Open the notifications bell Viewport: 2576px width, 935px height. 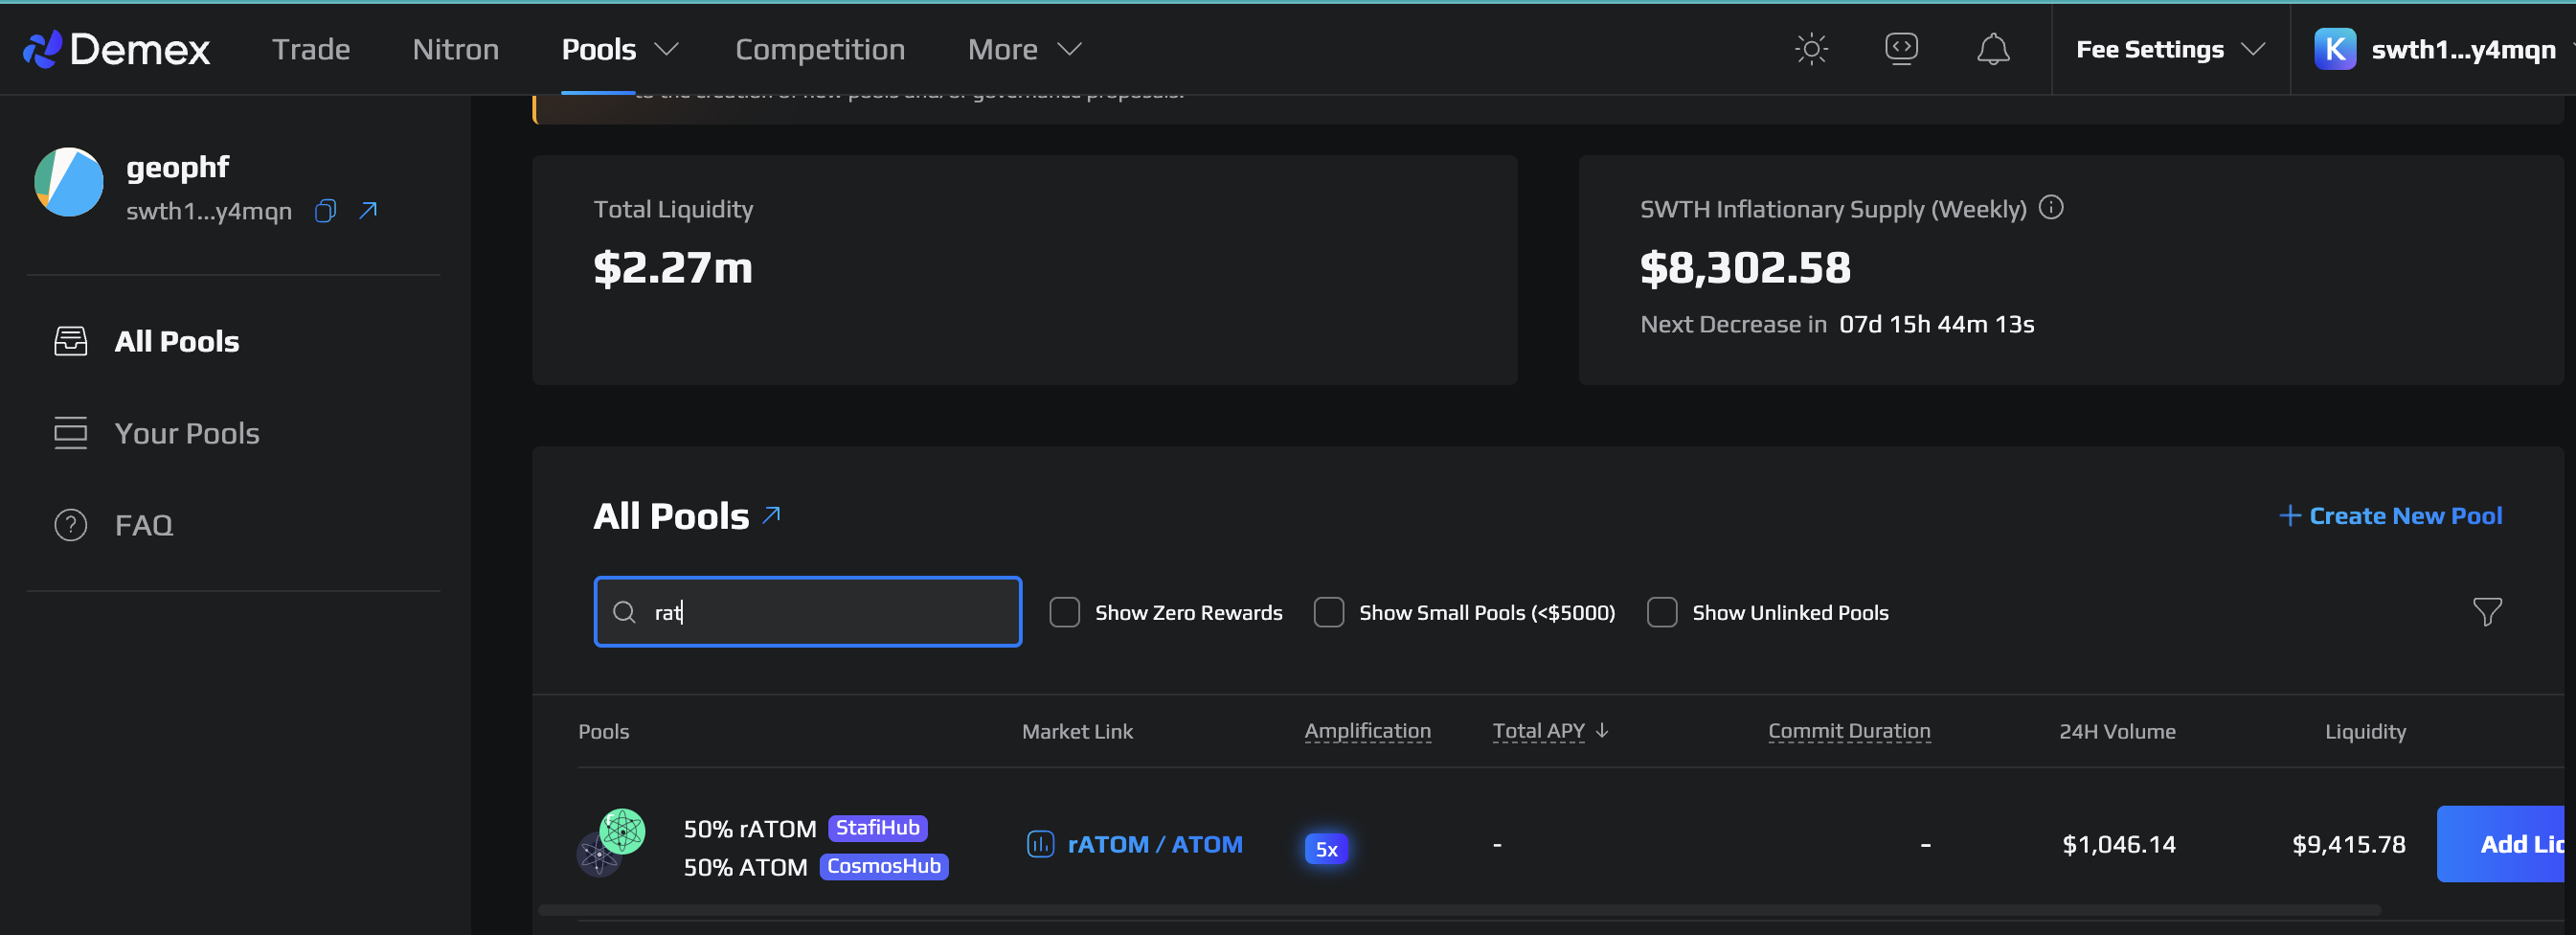click(1993, 49)
